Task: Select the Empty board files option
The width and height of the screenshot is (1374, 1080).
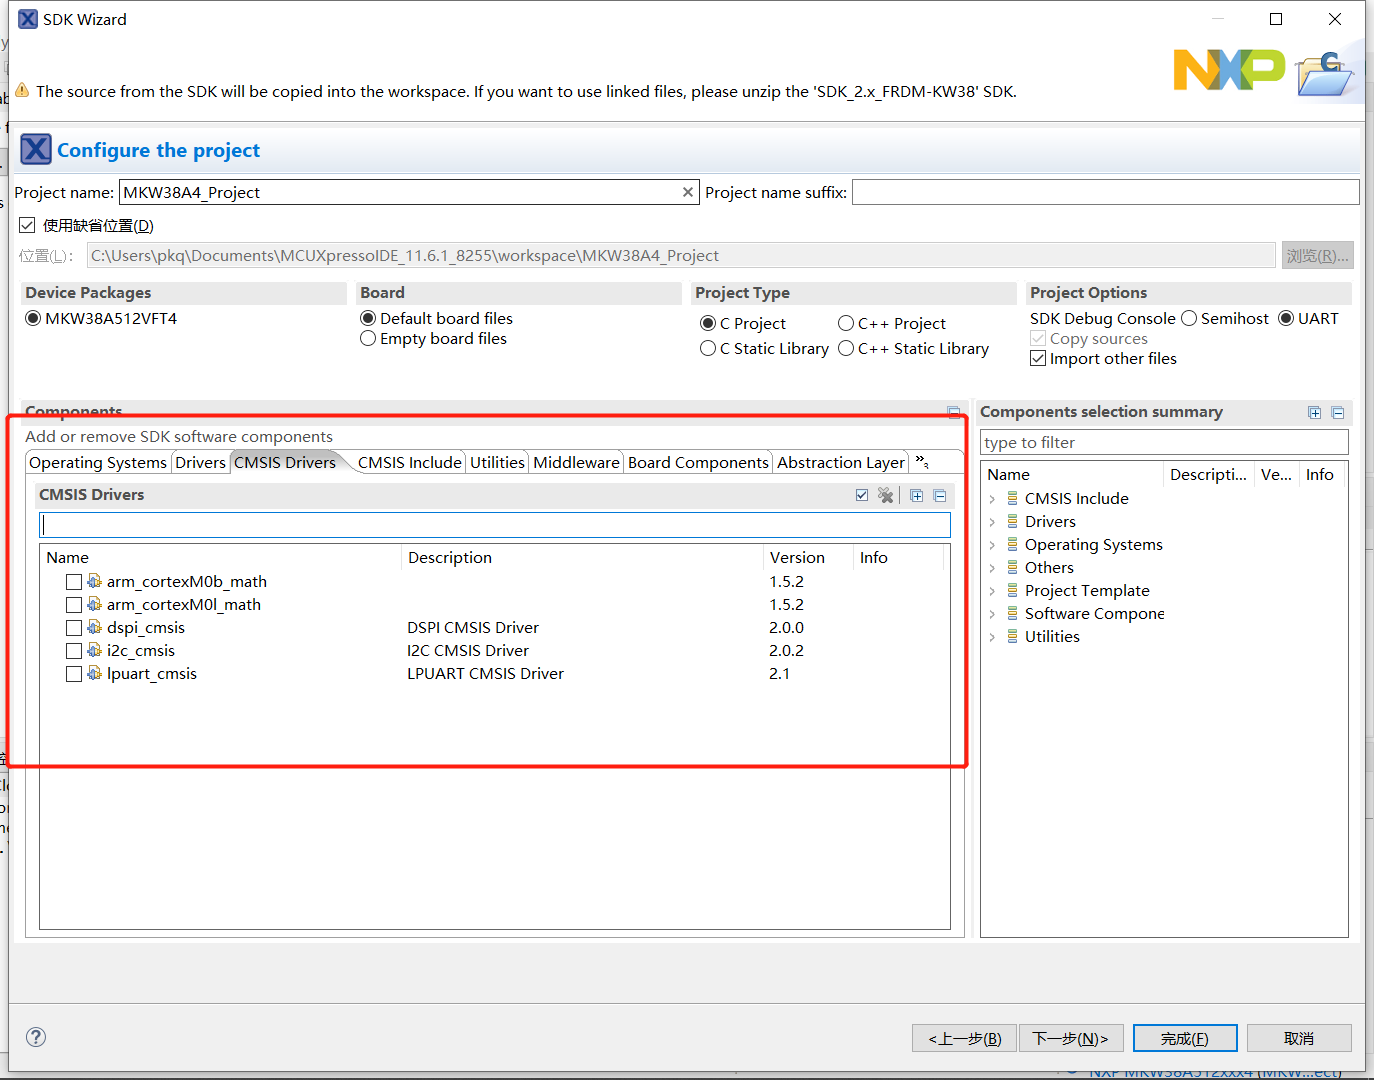Action: (367, 338)
